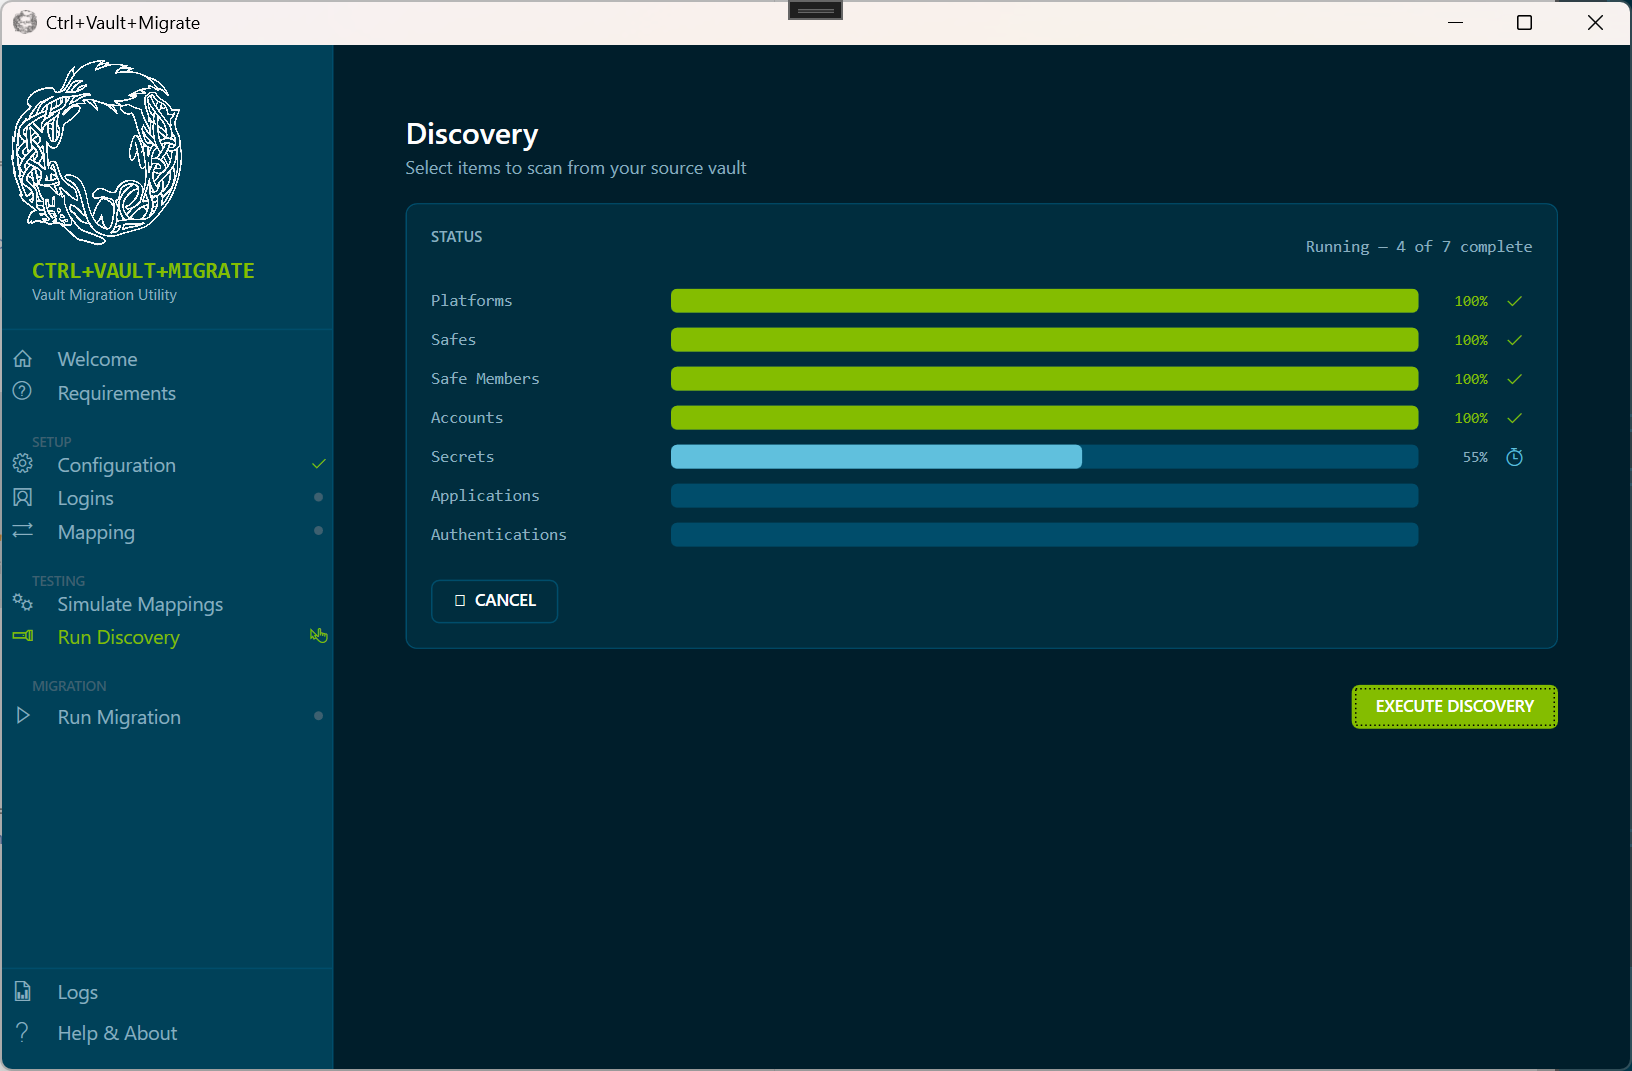Image resolution: width=1632 pixels, height=1071 pixels.
Task: Click the 'Safes' row label
Action: pos(453,340)
